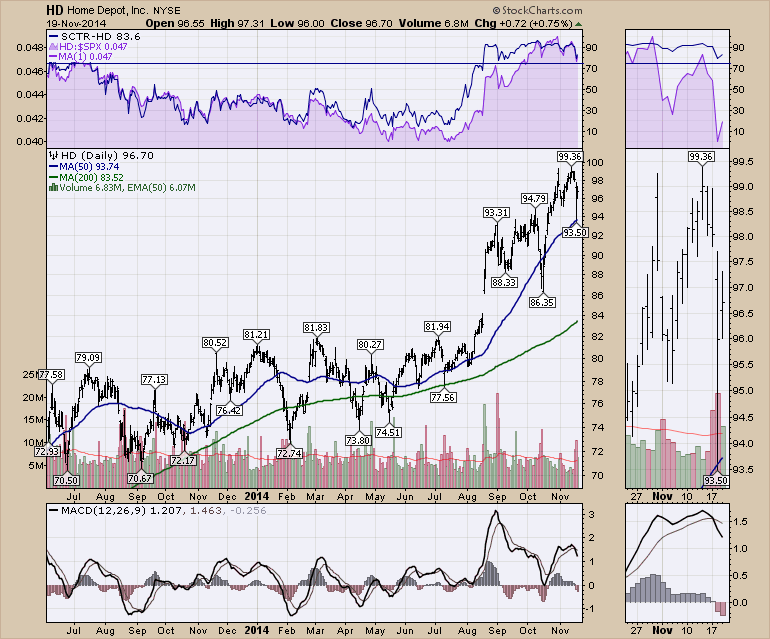Click the 93.50 label in zoom panel
Viewport: 770px width, 639px height.
(715, 480)
